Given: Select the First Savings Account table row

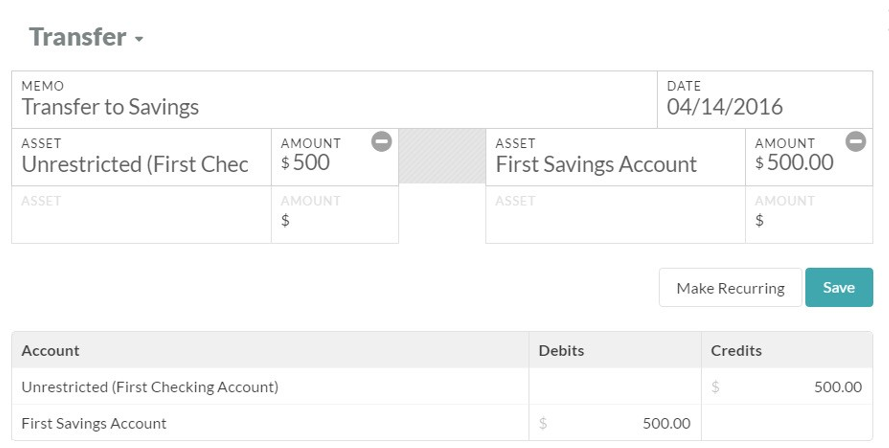Looking at the screenshot, I should [442, 422].
